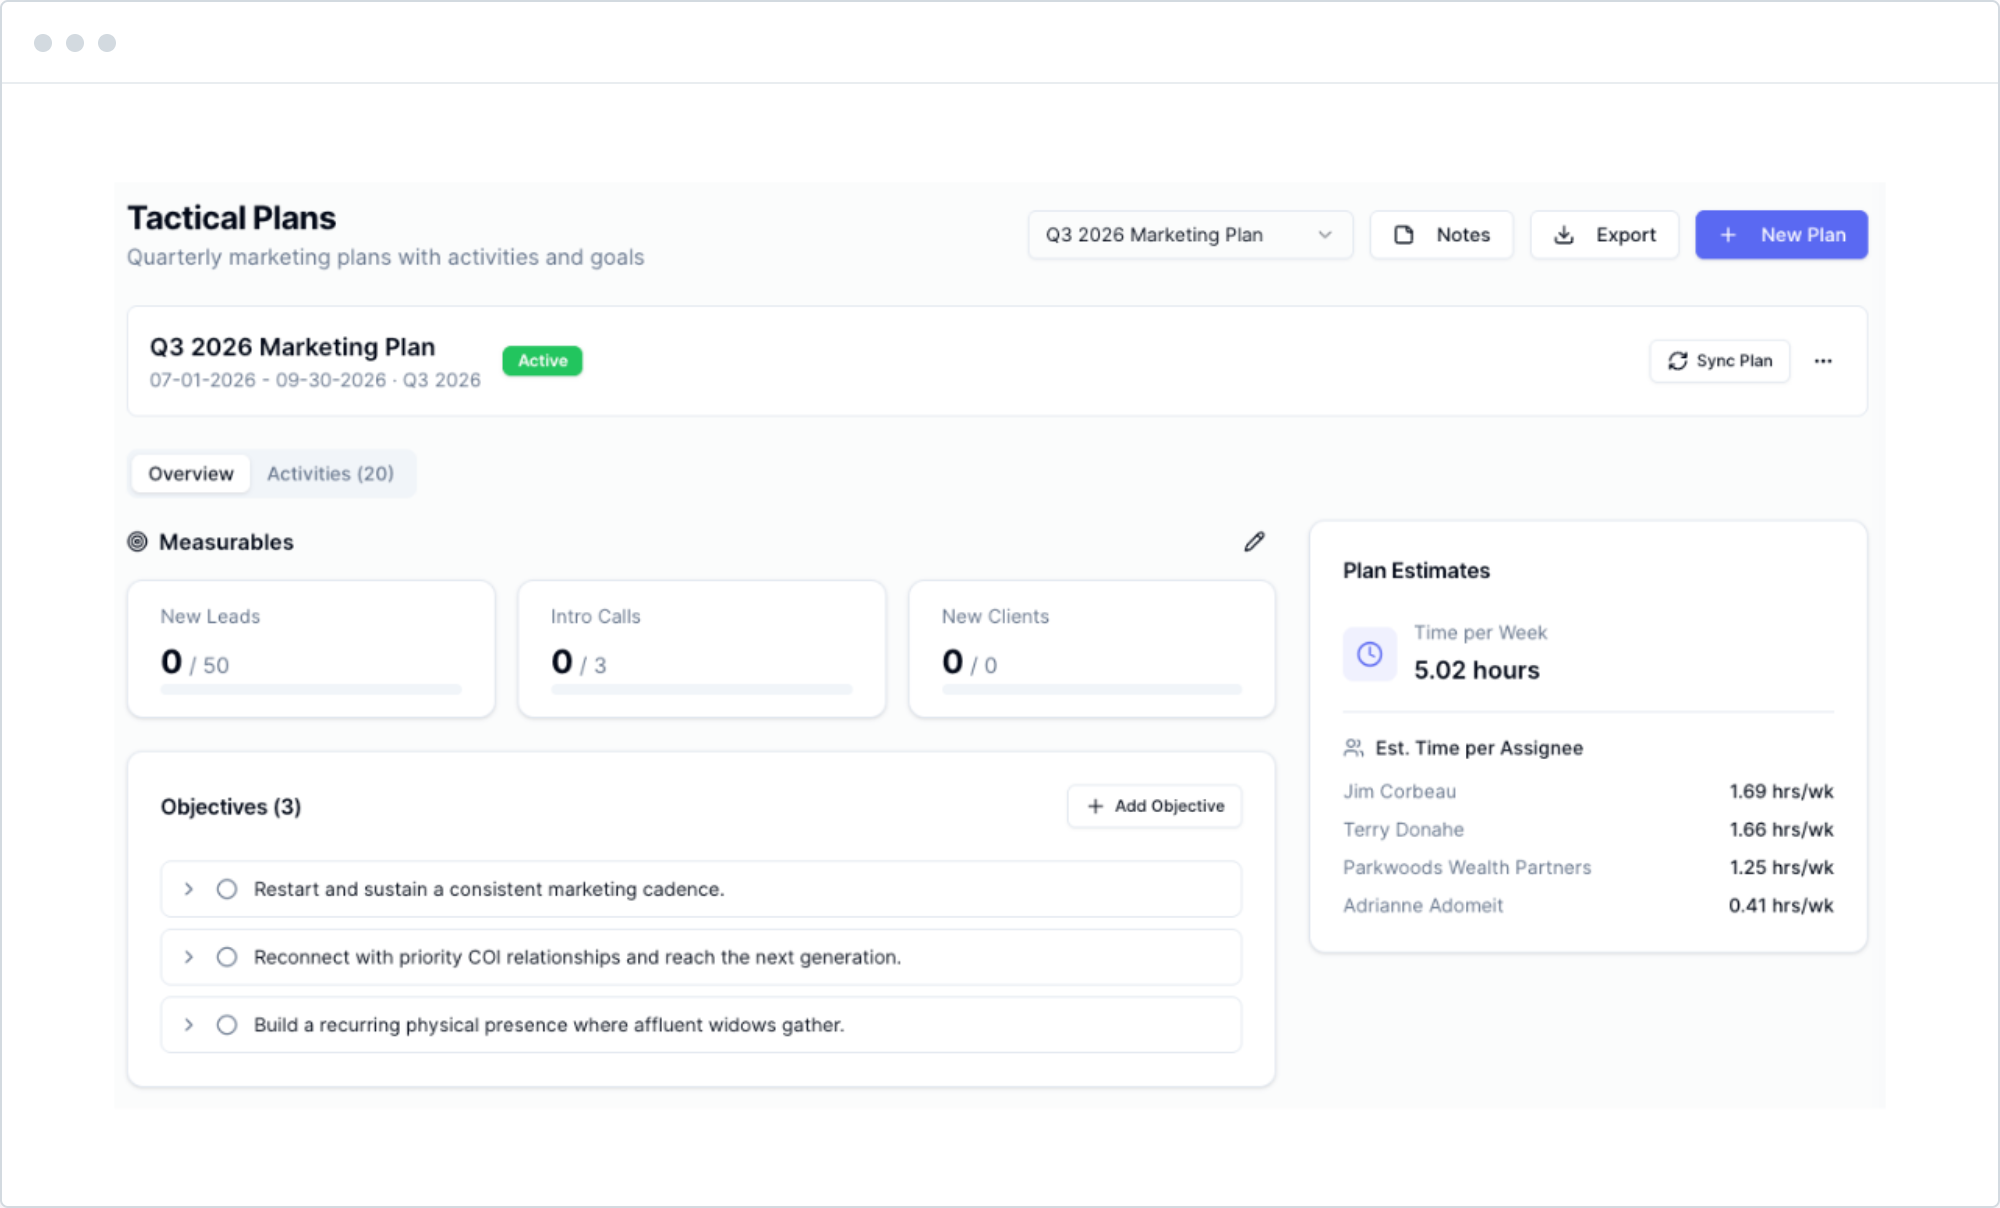2000x1208 pixels.
Task: Click the 'Intro Calls' card label
Action: click(596, 617)
